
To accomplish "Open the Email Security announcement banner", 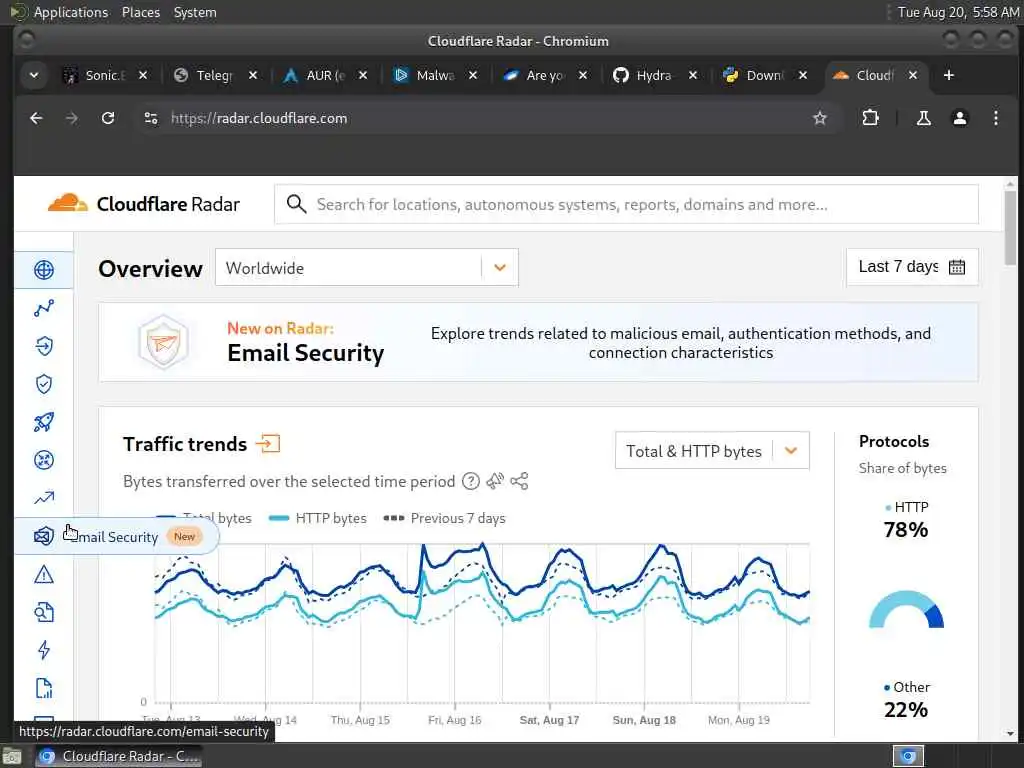I will (x=538, y=342).
